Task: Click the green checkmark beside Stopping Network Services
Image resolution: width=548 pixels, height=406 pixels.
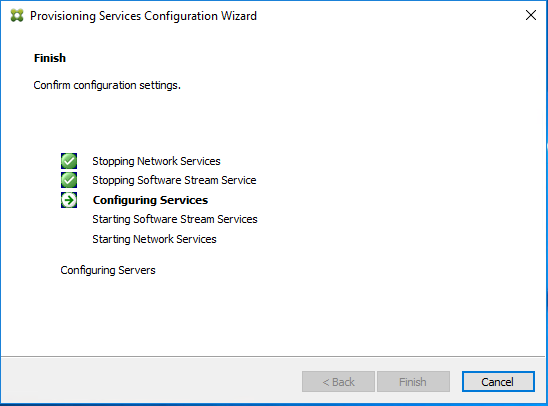Action: [69, 161]
